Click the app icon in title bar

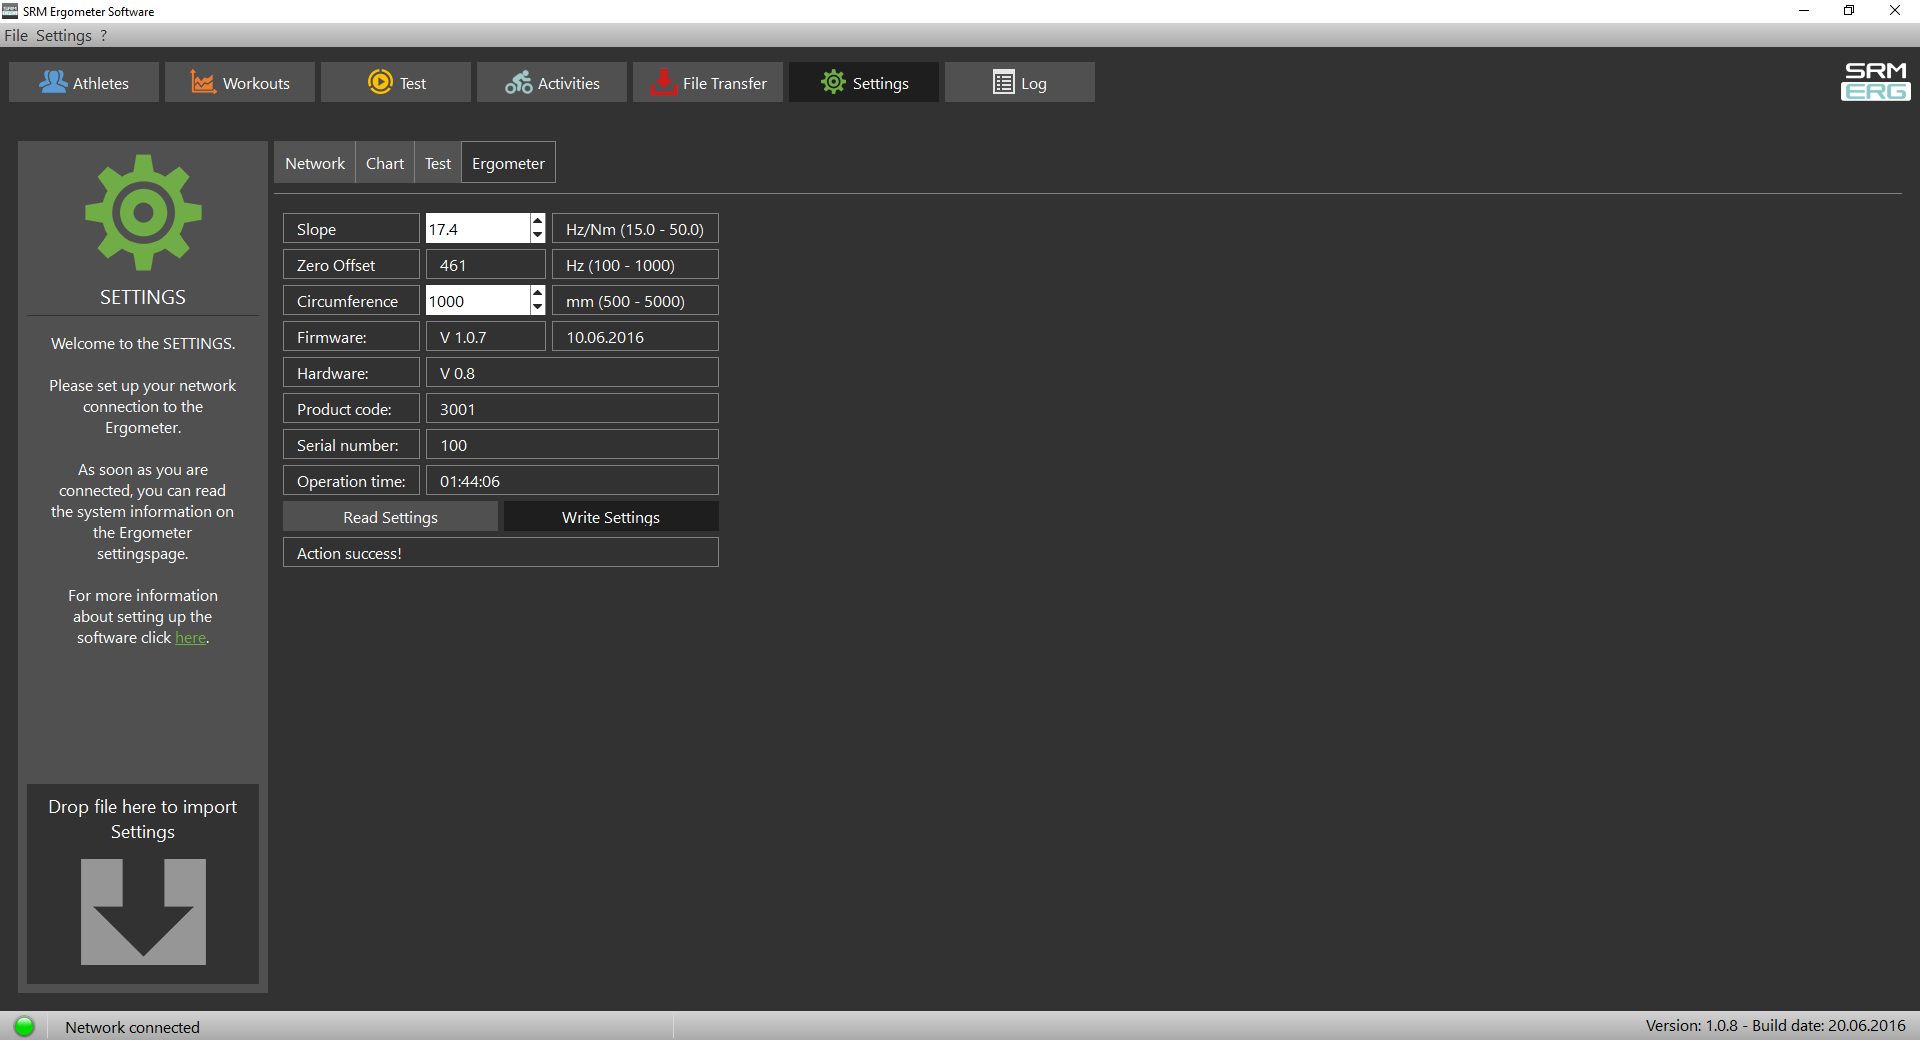click(x=10, y=11)
